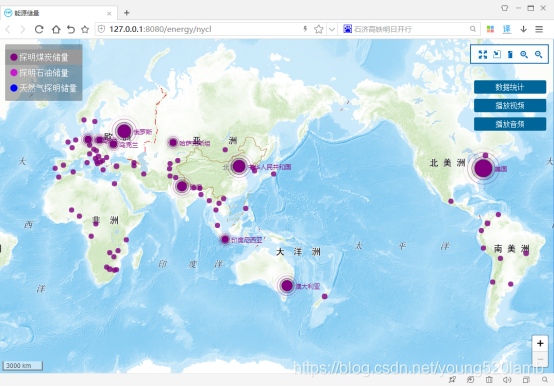
Task: Click the 乌克兰 coal reserve marker
Action: pos(113,144)
